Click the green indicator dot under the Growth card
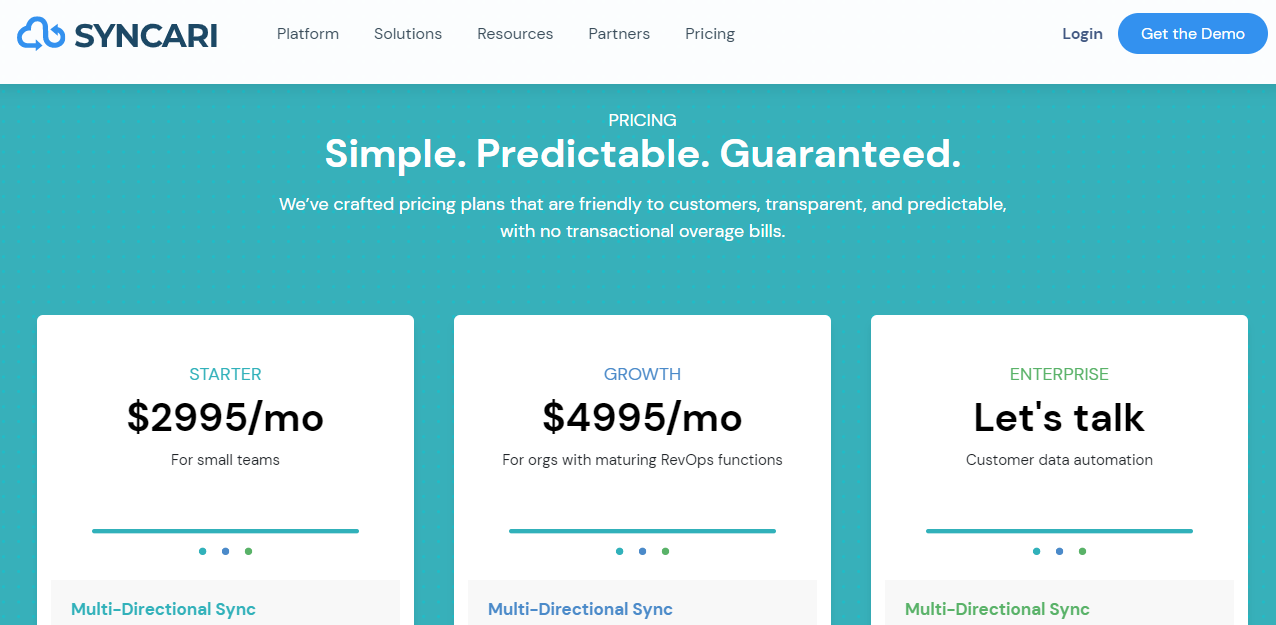1276x625 pixels. point(665,551)
